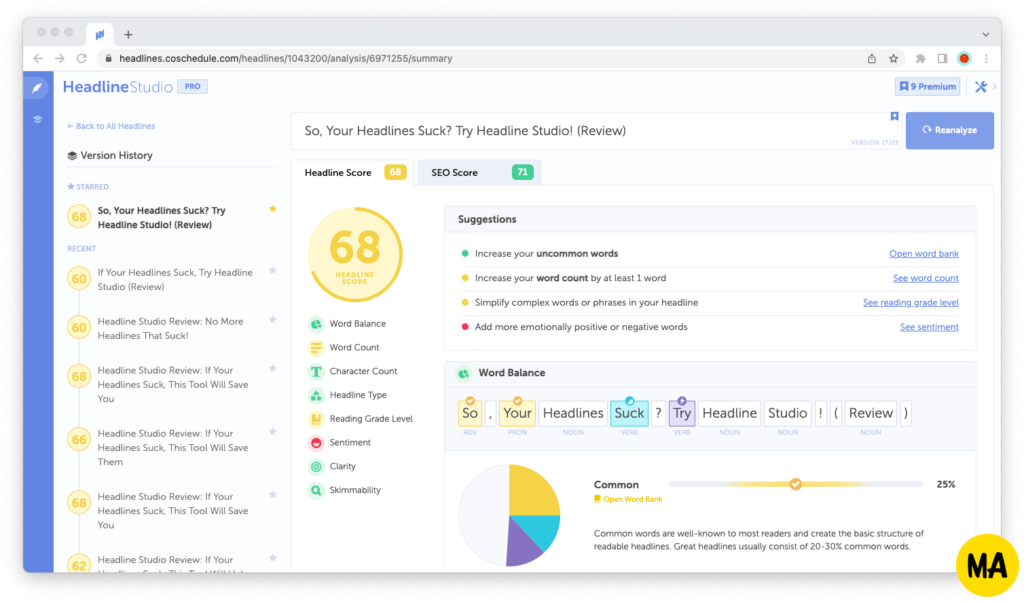Click the yellow segment of the pie chart
This screenshot has height=601, width=1024.
pyautogui.click(x=534, y=490)
